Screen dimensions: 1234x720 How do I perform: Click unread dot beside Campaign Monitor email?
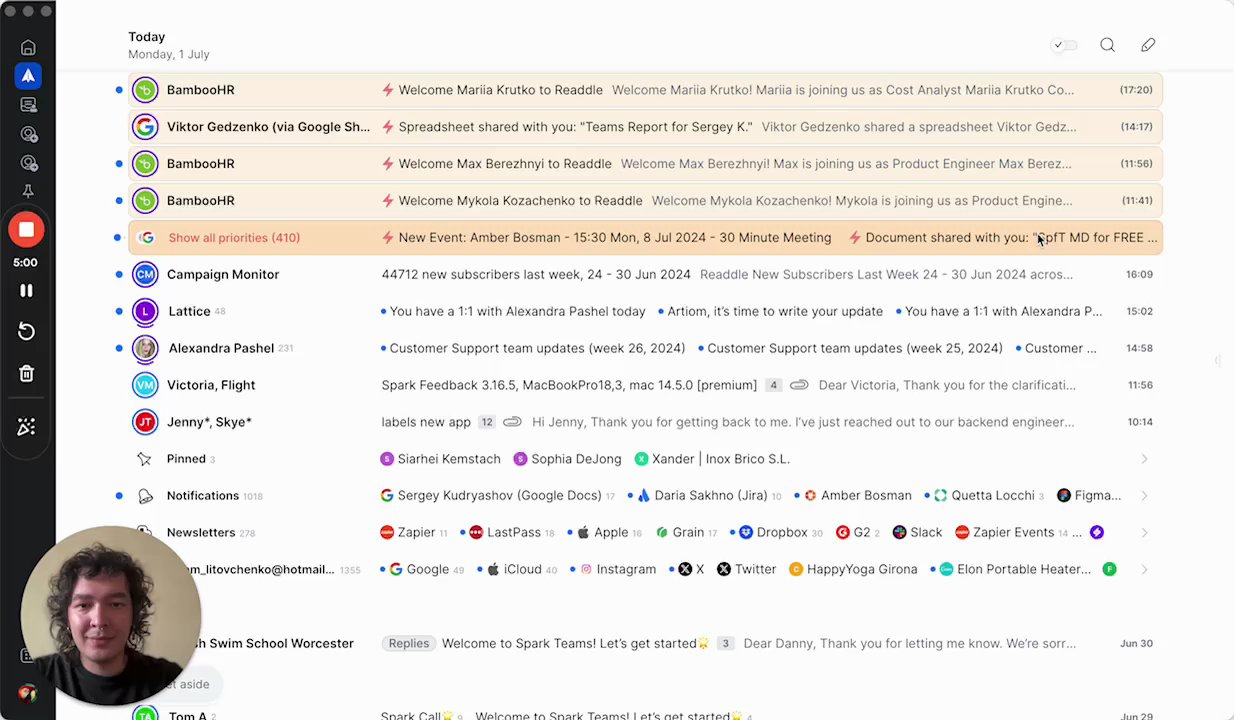(119, 274)
